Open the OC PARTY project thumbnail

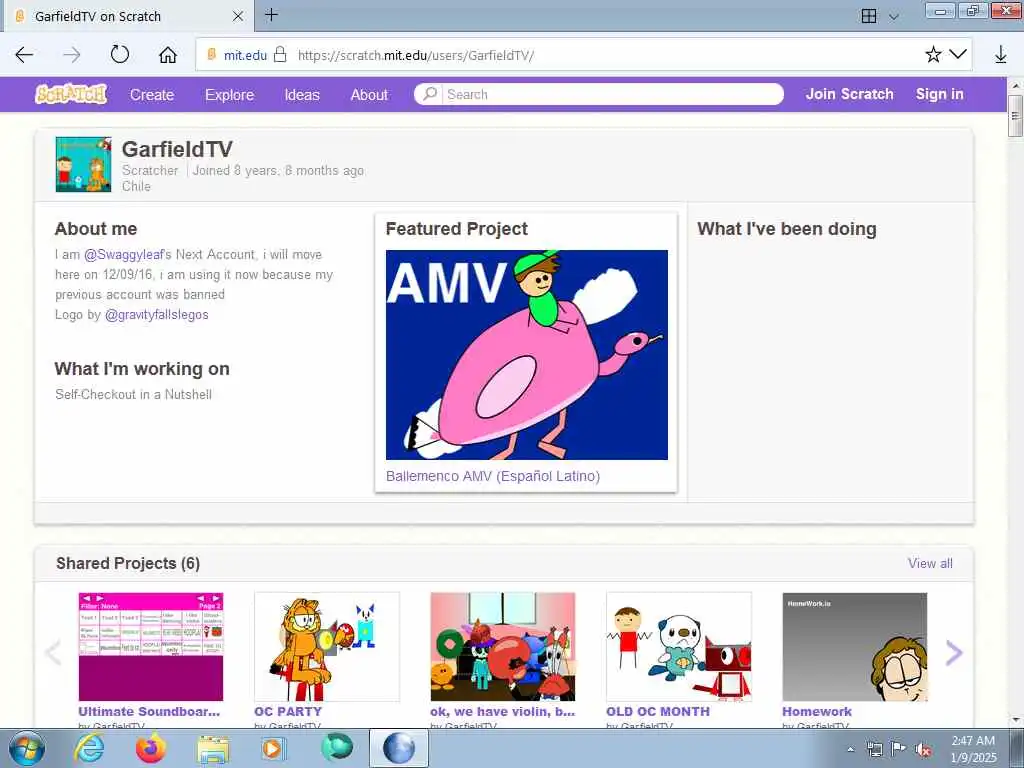pyautogui.click(x=327, y=647)
